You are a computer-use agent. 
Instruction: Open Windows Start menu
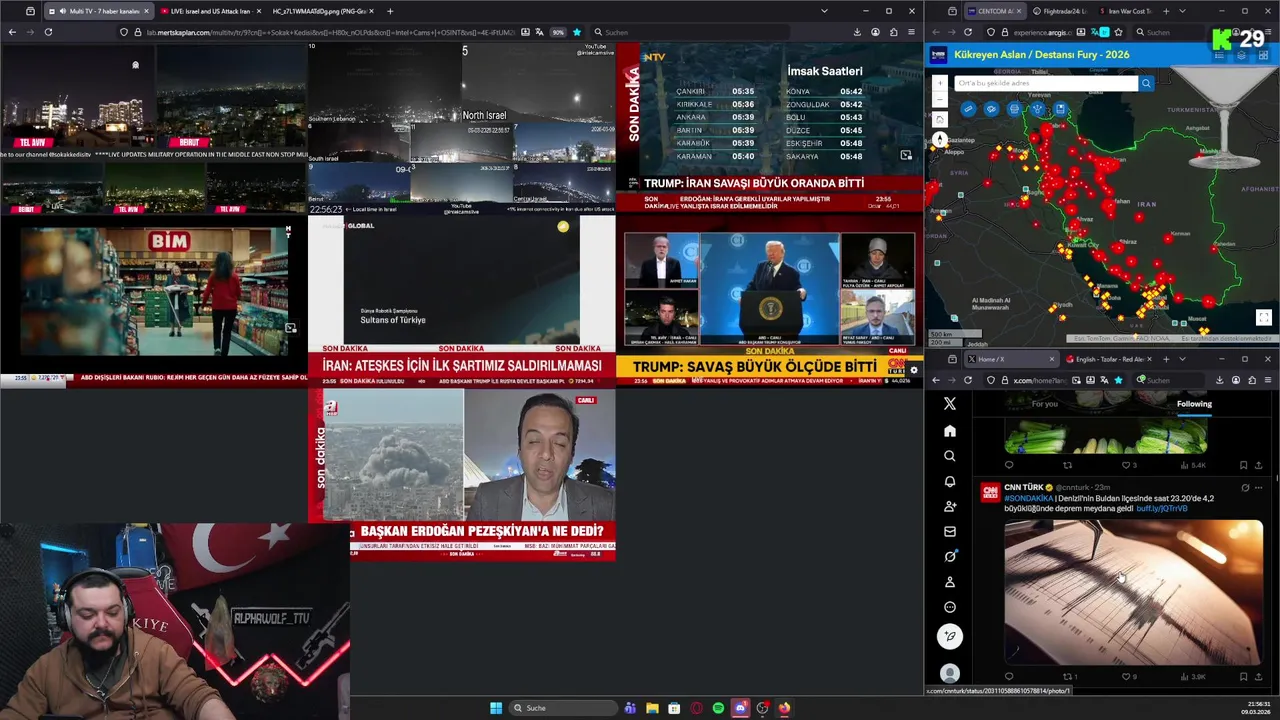(496, 708)
